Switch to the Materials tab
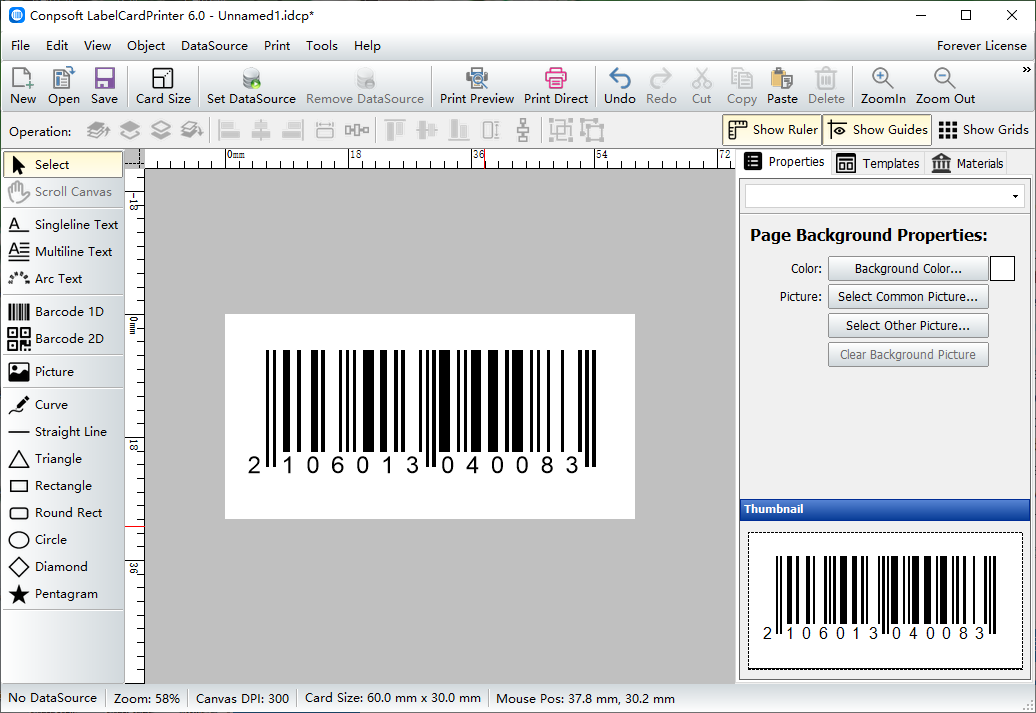 pos(967,163)
